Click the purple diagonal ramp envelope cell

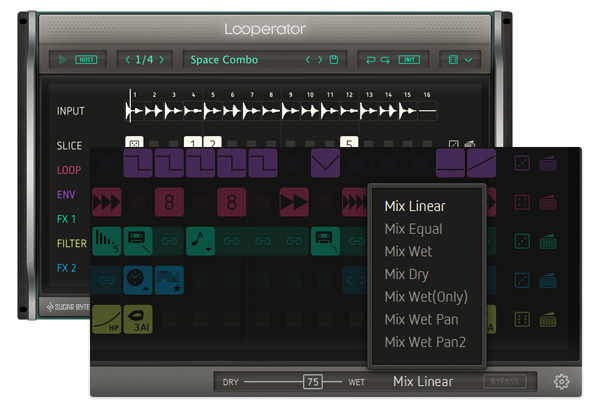click(x=481, y=163)
